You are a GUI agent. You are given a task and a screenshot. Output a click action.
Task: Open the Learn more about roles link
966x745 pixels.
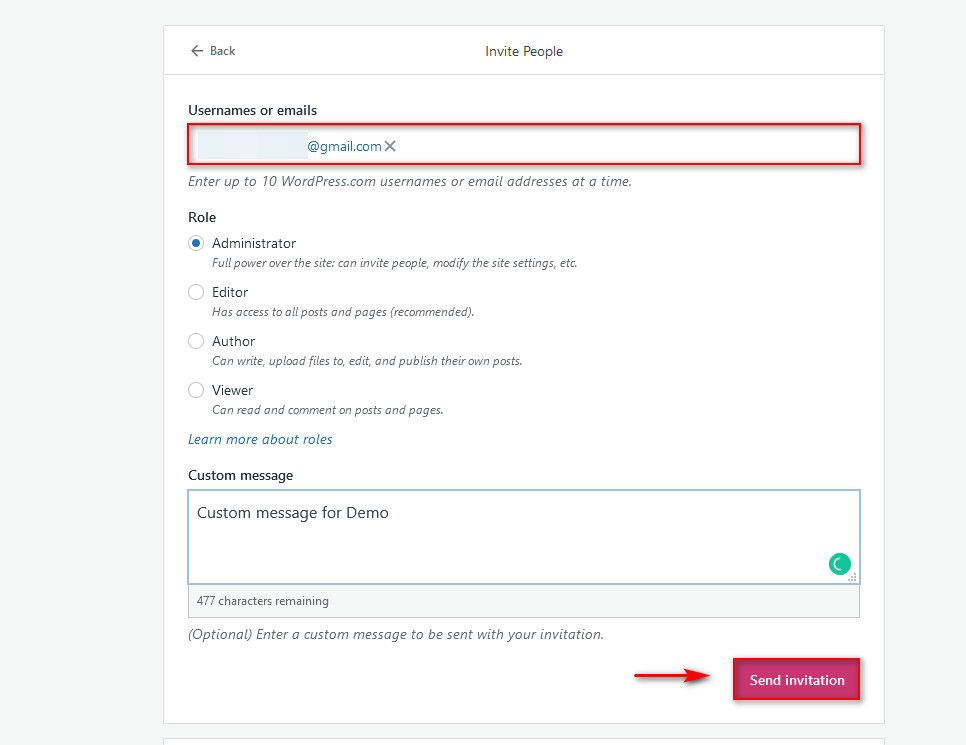(x=260, y=439)
